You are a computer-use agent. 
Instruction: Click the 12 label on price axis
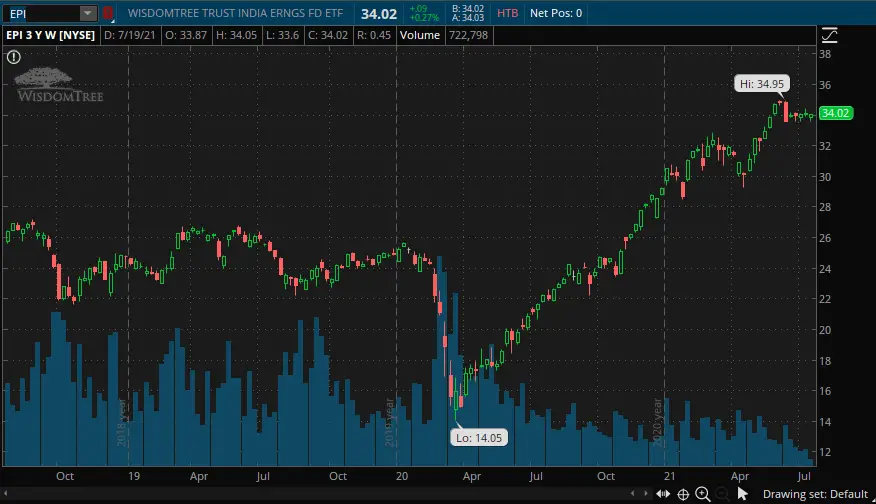pyautogui.click(x=825, y=452)
